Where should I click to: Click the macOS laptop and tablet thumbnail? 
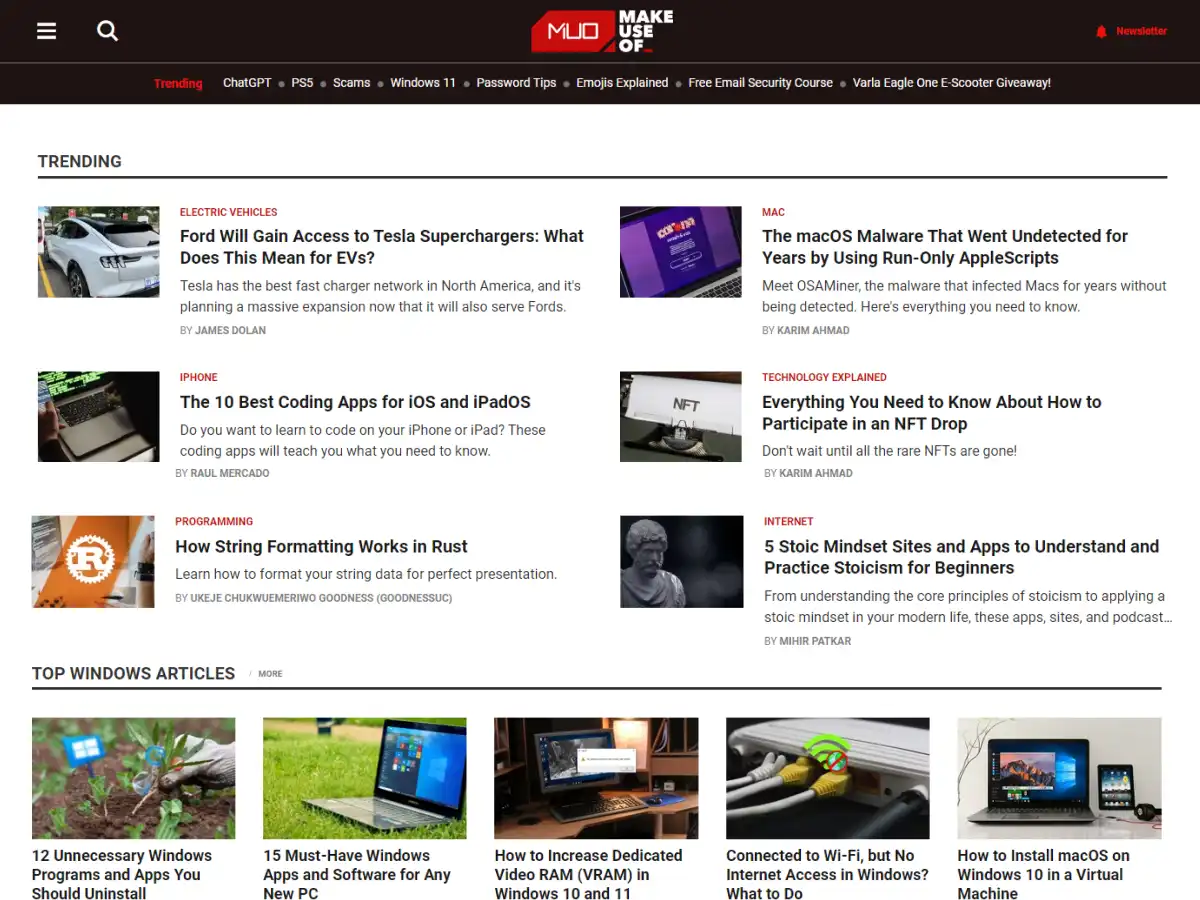coord(1060,778)
